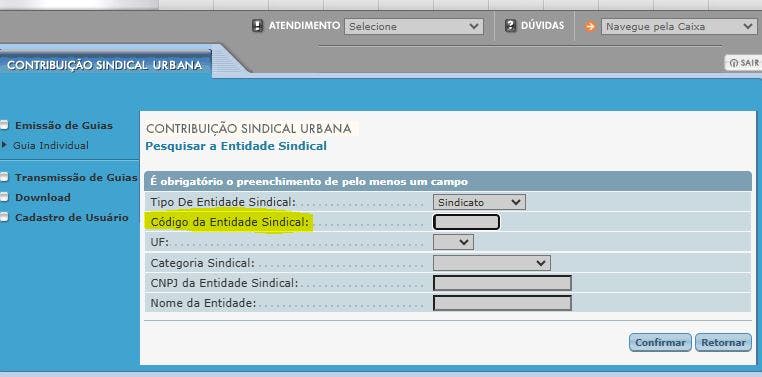The width and height of the screenshot is (762, 377).
Task: Click the SAIR logout button
Action: [744, 63]
